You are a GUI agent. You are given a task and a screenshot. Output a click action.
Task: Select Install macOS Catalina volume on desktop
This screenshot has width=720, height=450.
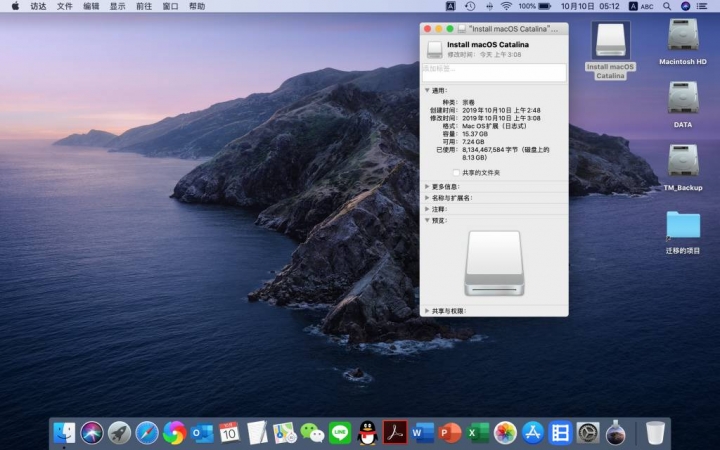coord(611,50)
